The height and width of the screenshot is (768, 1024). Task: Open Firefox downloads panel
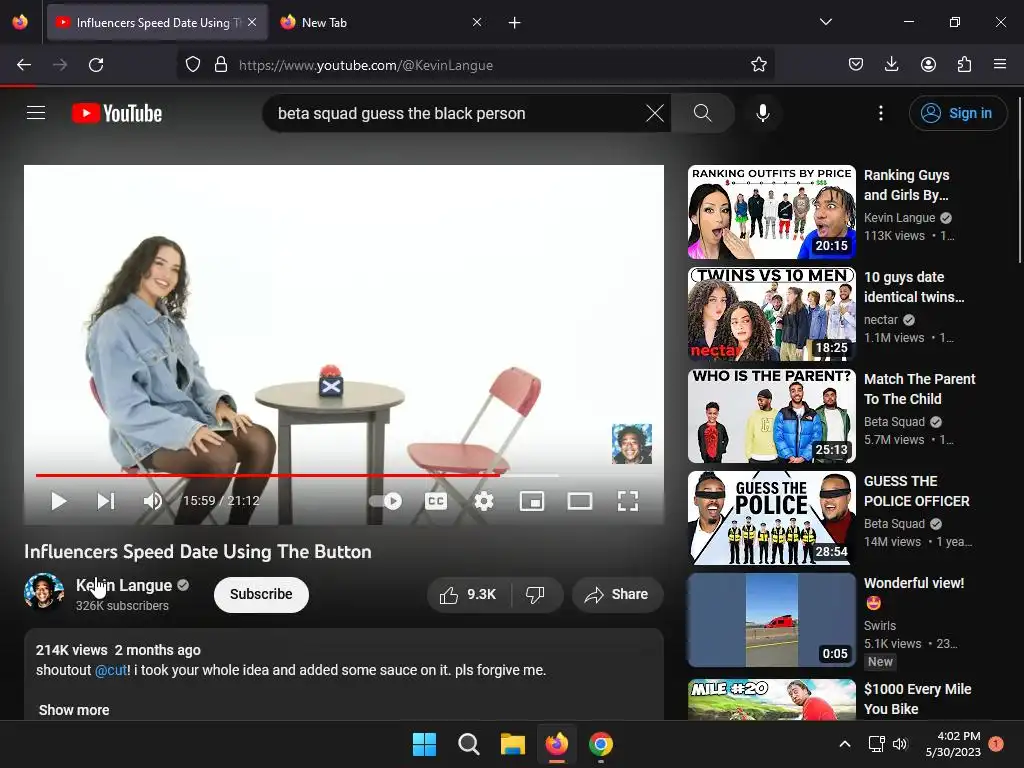point(891,64)
